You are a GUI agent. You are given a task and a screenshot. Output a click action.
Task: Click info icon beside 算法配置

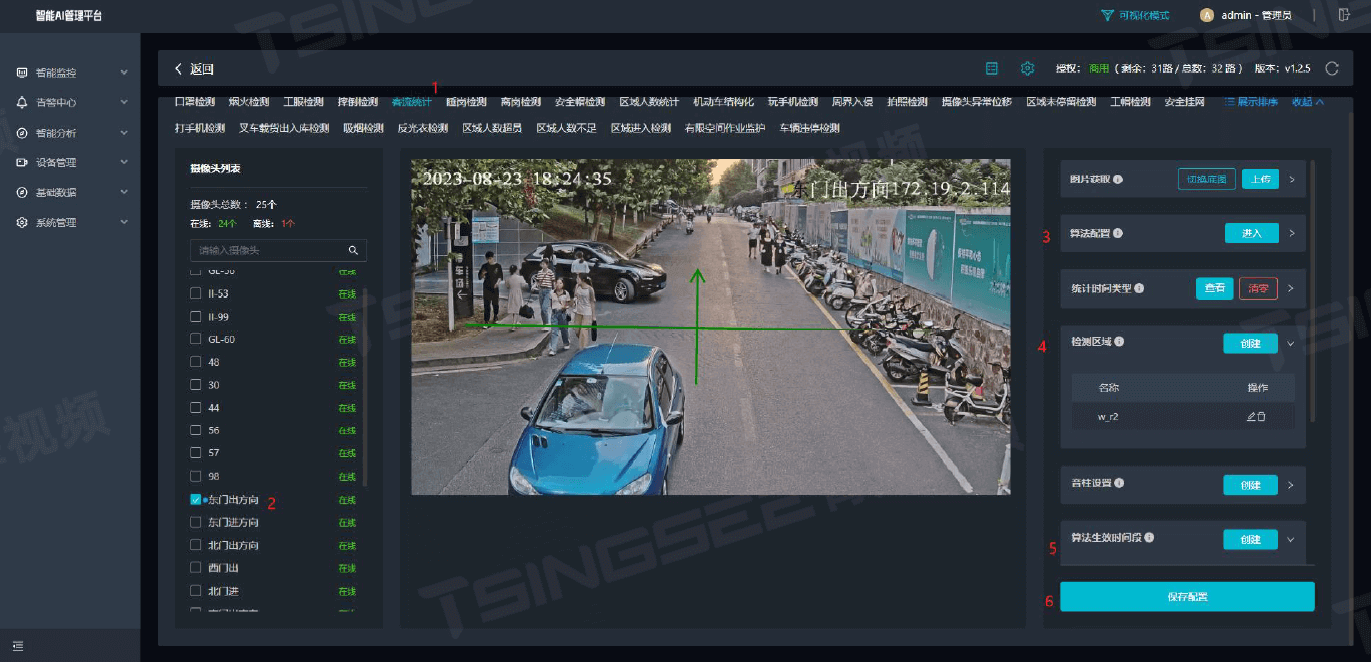1118,234
